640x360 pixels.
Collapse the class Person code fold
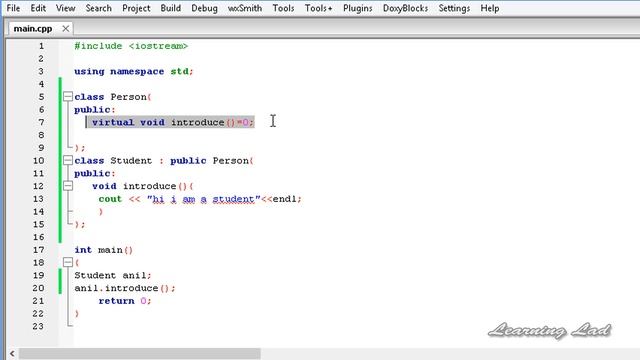pyautogui.click(x=68, y=97)
